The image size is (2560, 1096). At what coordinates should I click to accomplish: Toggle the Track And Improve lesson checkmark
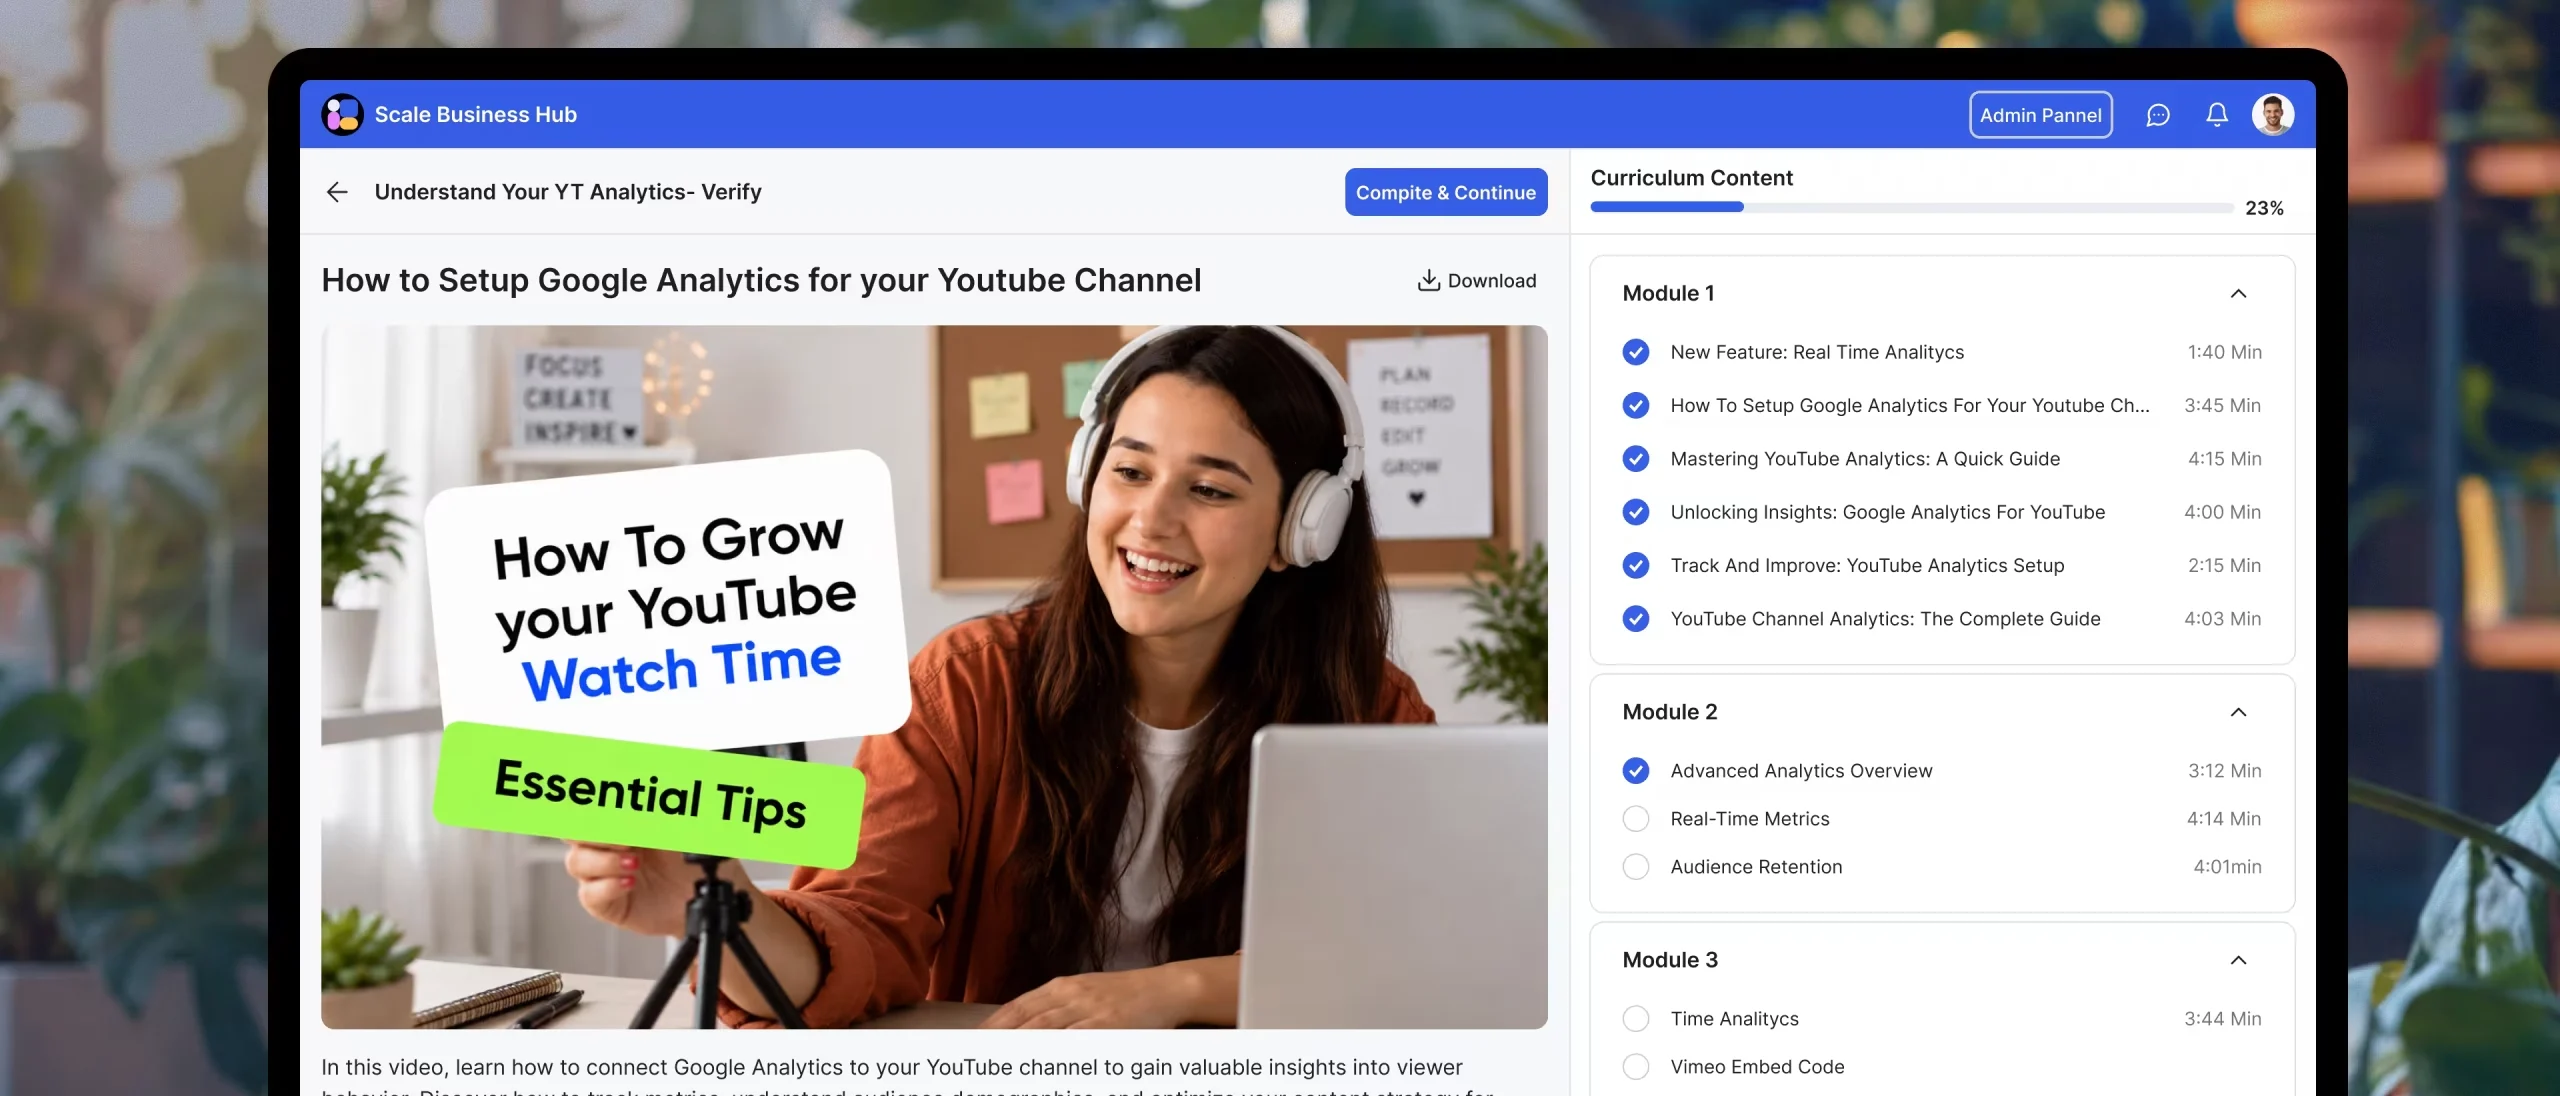tap(1636, 565)
